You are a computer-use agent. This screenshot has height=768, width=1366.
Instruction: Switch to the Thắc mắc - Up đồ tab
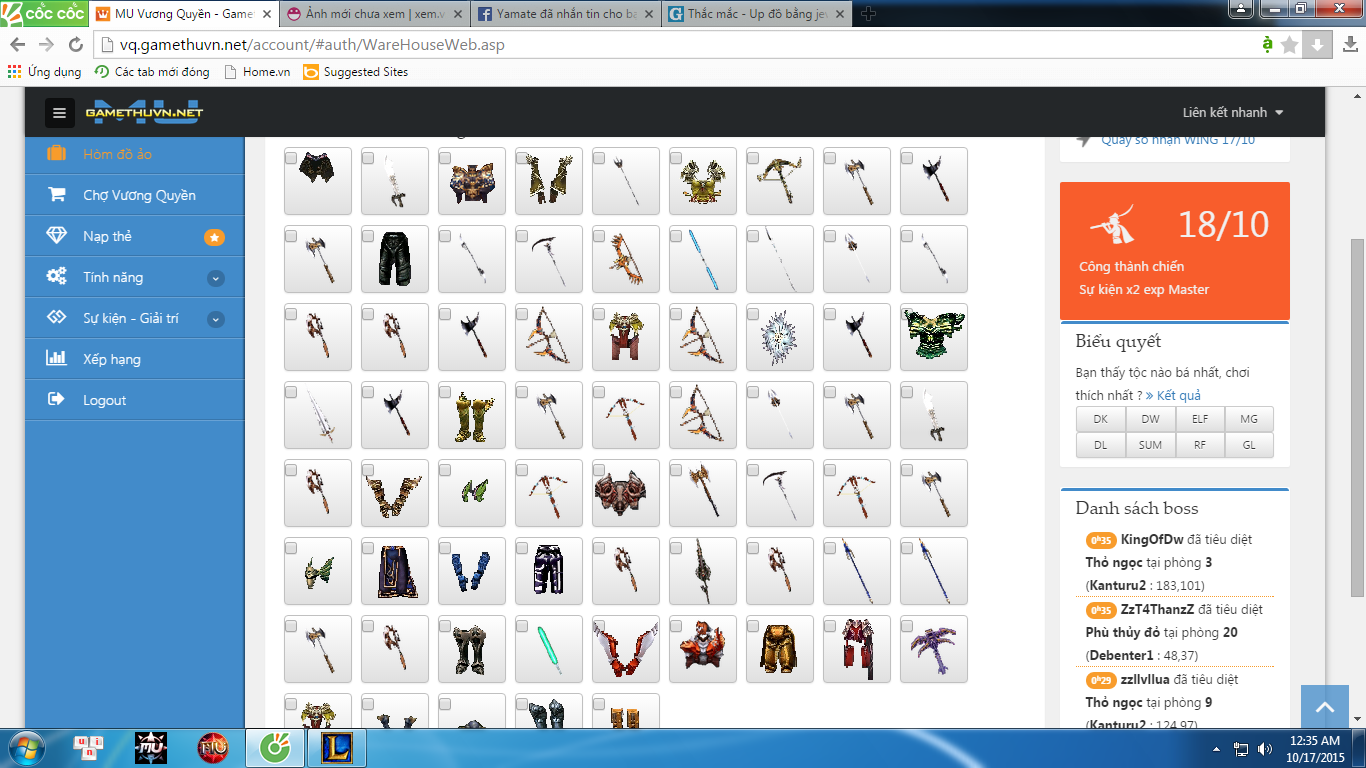click(754, 14)
